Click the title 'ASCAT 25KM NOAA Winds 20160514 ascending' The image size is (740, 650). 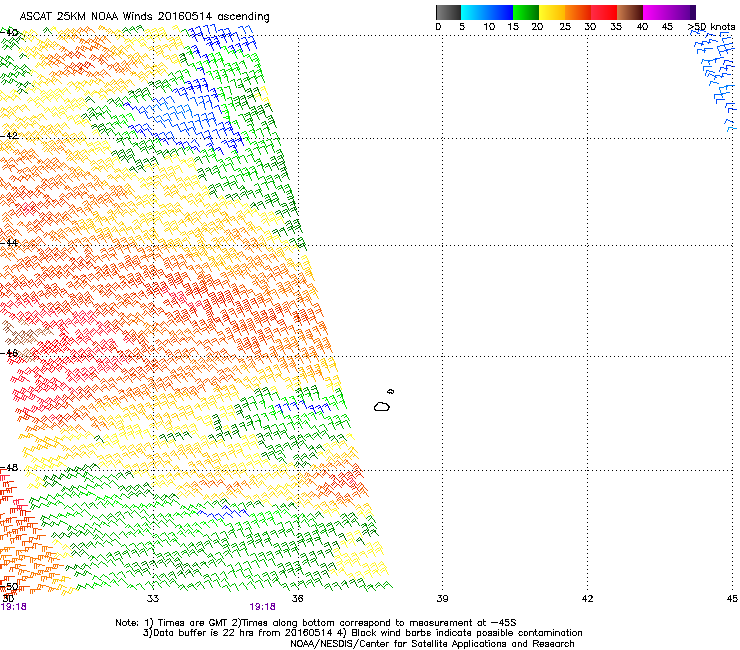pos(144,17)
